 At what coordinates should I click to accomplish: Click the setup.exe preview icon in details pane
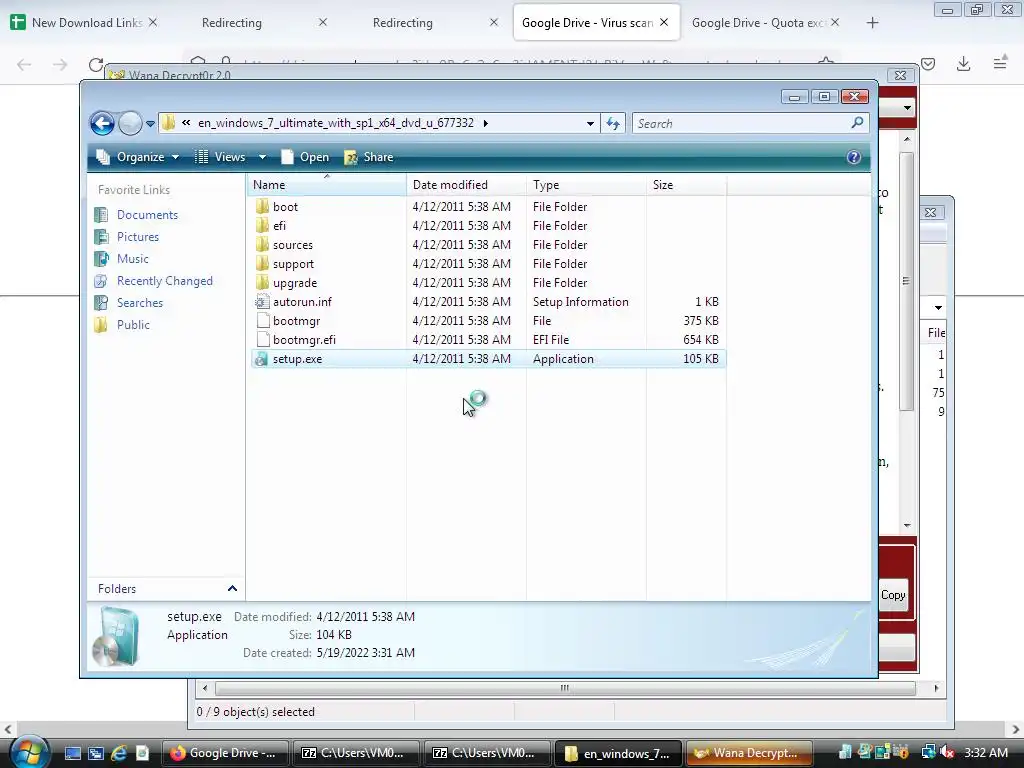click(117, 637)
